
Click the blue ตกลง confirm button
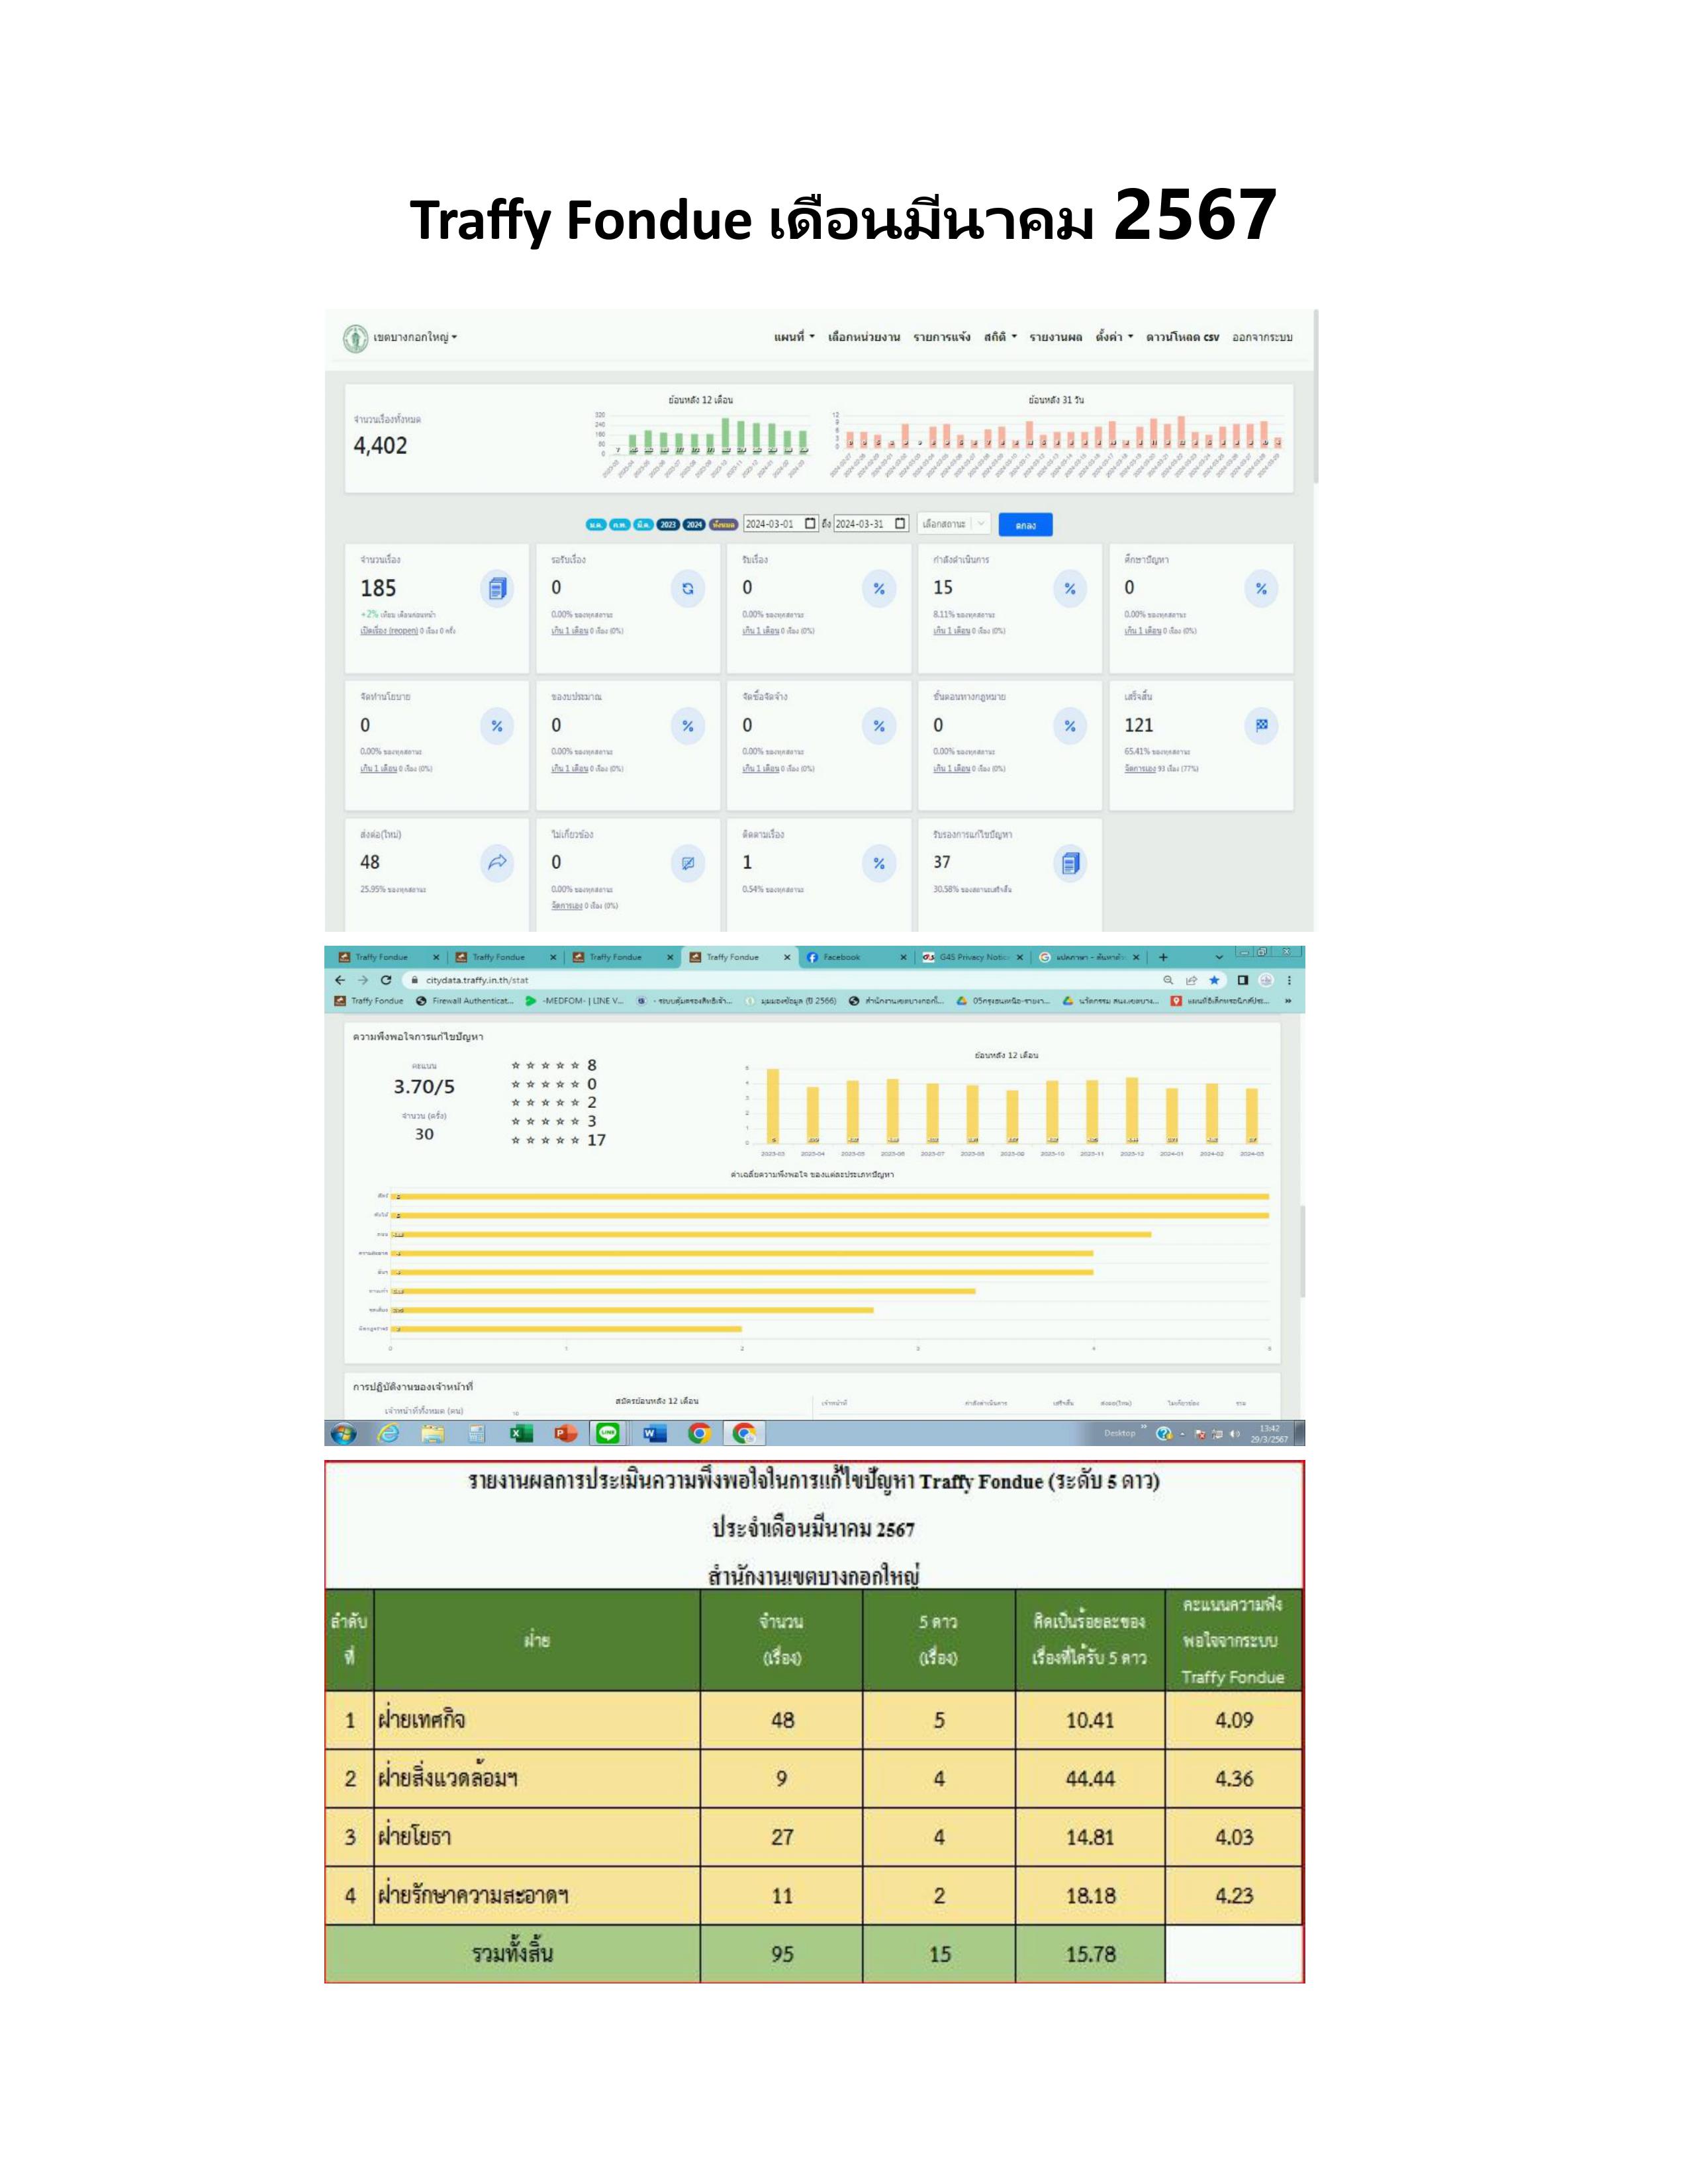[x=1025, y=525]
